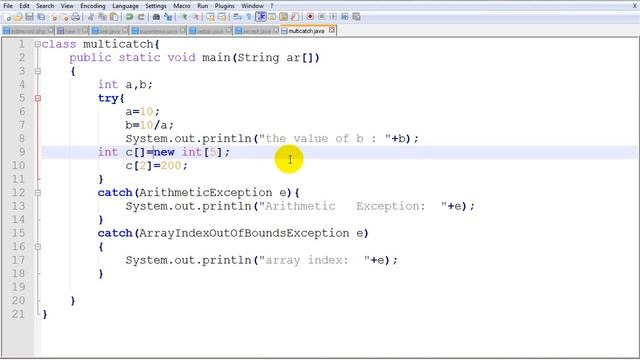The width and height of the screenshot is (640, 360).
Task: Click the Save All toolbar icon
Action: point(41,17)
